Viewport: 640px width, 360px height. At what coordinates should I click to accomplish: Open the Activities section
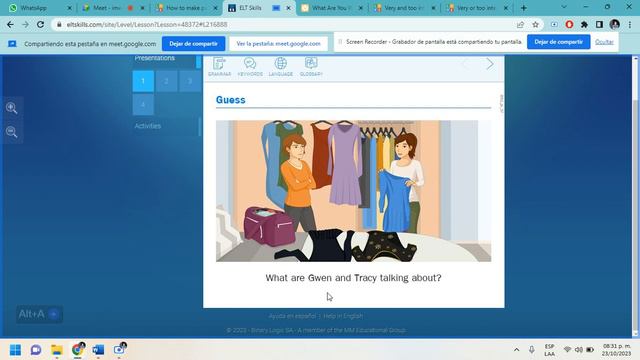tap(147, 126)
